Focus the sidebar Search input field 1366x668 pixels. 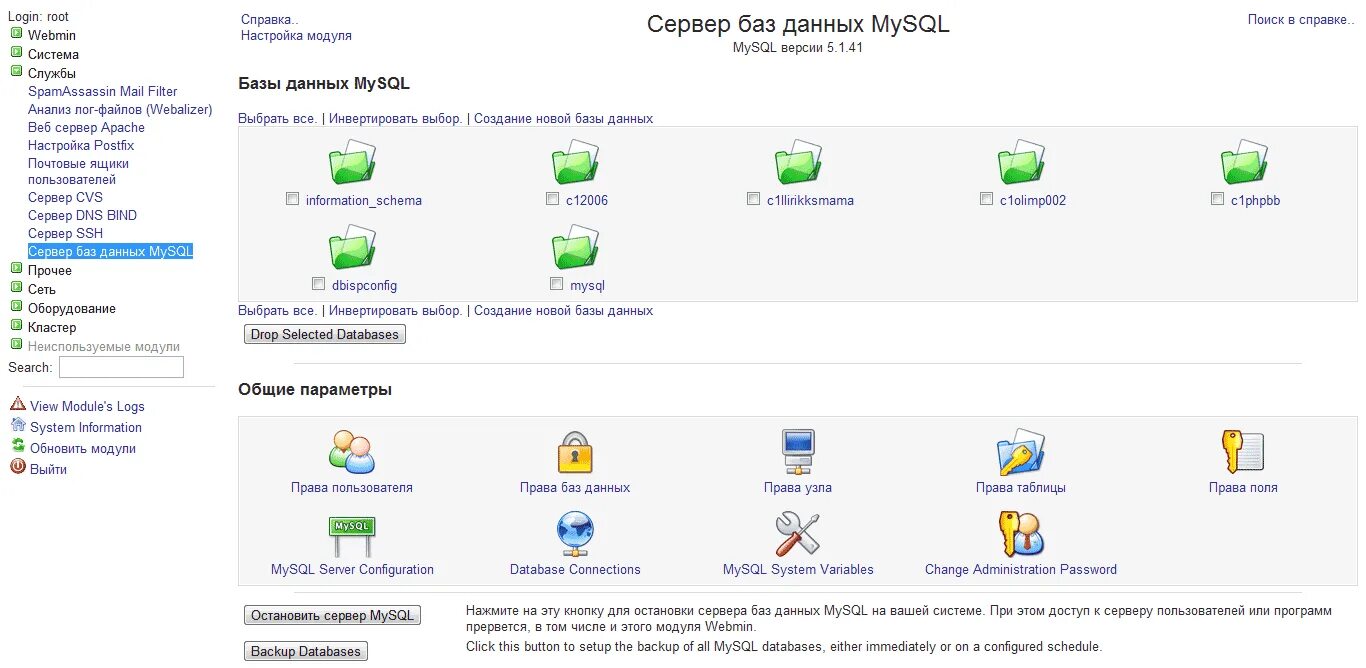click(121, 367)
